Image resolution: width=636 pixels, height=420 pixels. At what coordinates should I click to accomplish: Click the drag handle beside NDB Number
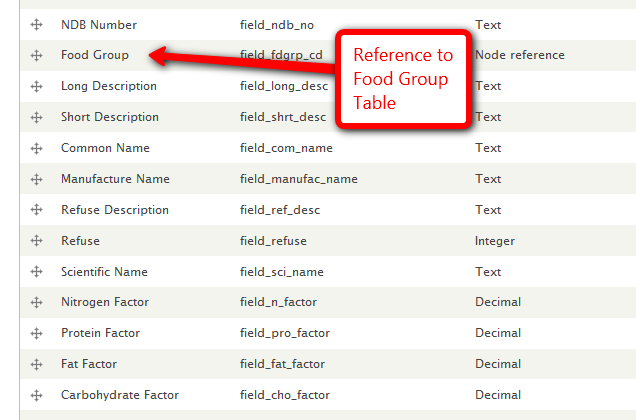point(37,24)
